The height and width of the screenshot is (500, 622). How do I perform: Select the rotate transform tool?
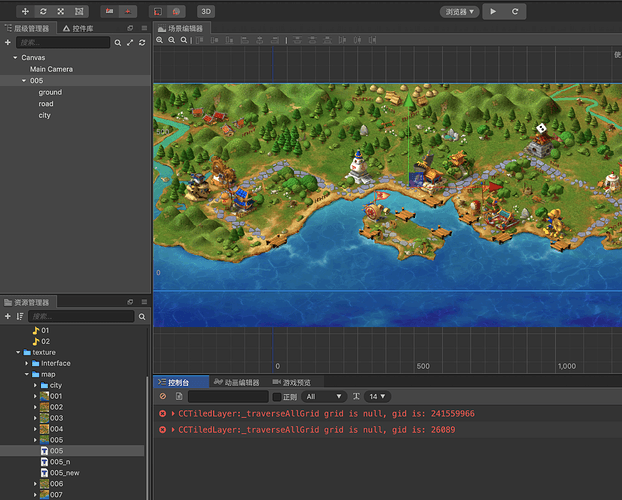point(43,11)
